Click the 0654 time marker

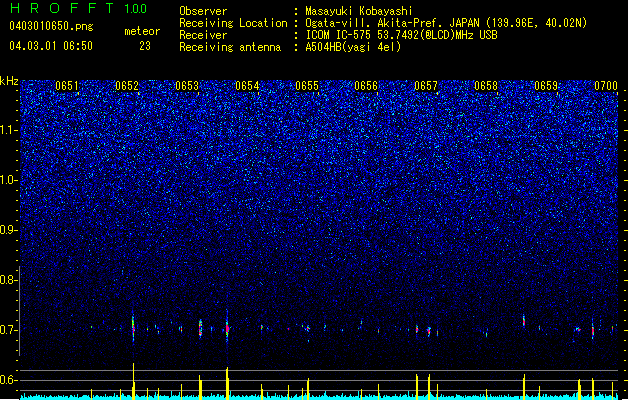click(x=247, y=86)
